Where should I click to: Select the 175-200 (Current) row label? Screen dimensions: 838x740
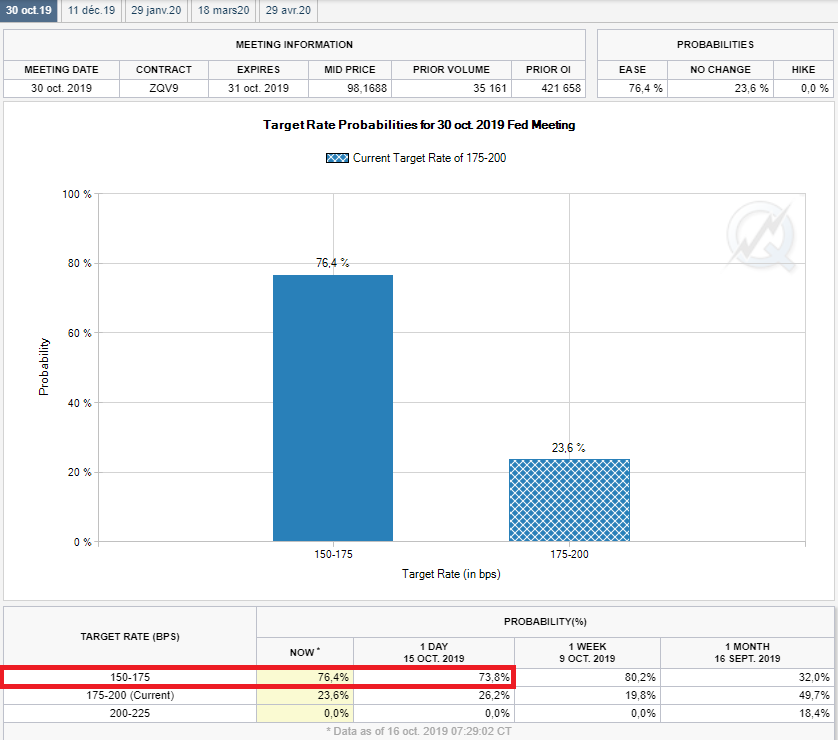[130, 695]
